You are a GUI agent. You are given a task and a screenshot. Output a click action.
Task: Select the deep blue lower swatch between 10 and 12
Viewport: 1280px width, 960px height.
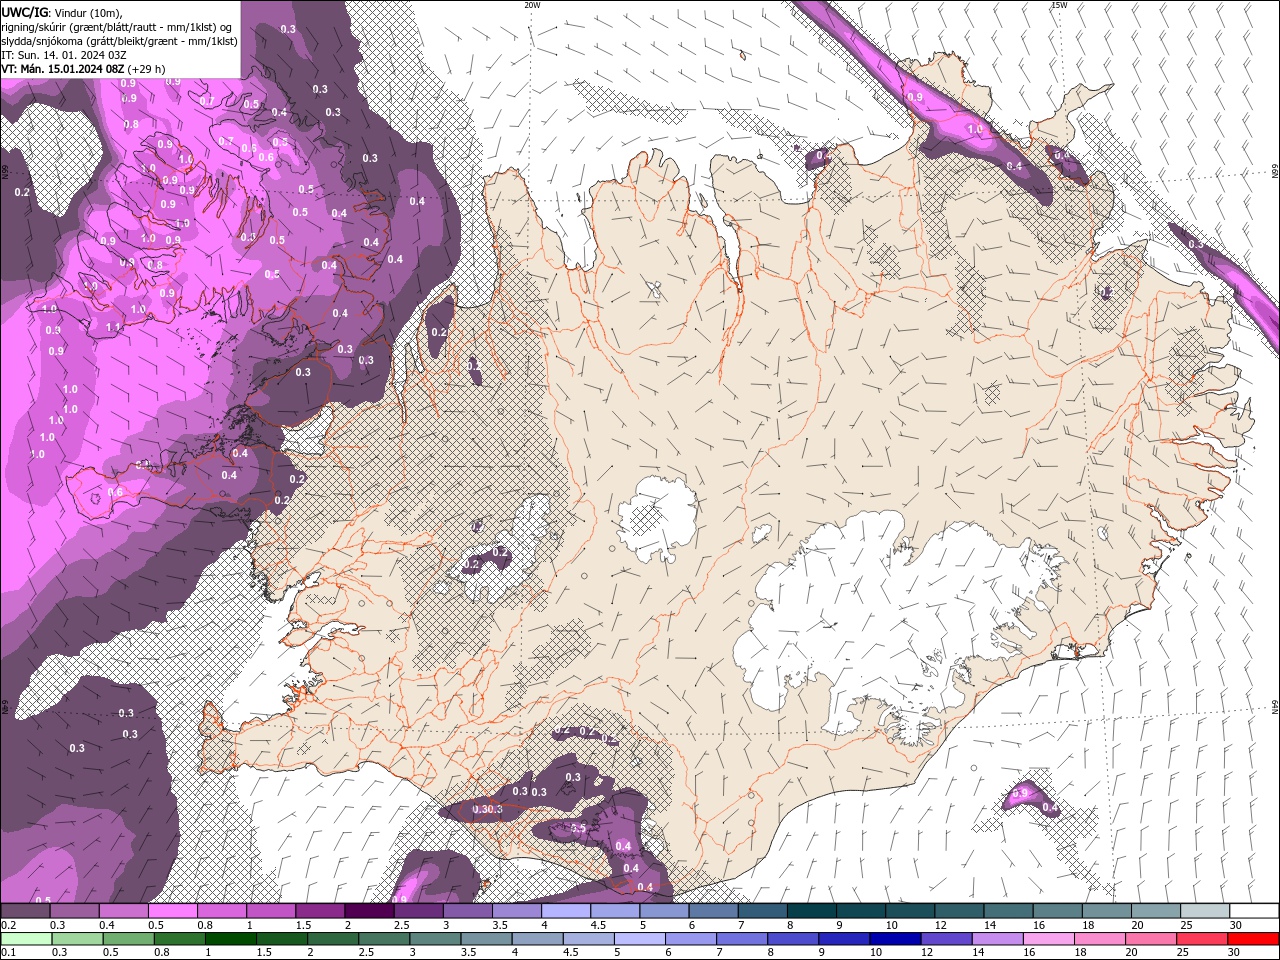(x=894, y=939)
